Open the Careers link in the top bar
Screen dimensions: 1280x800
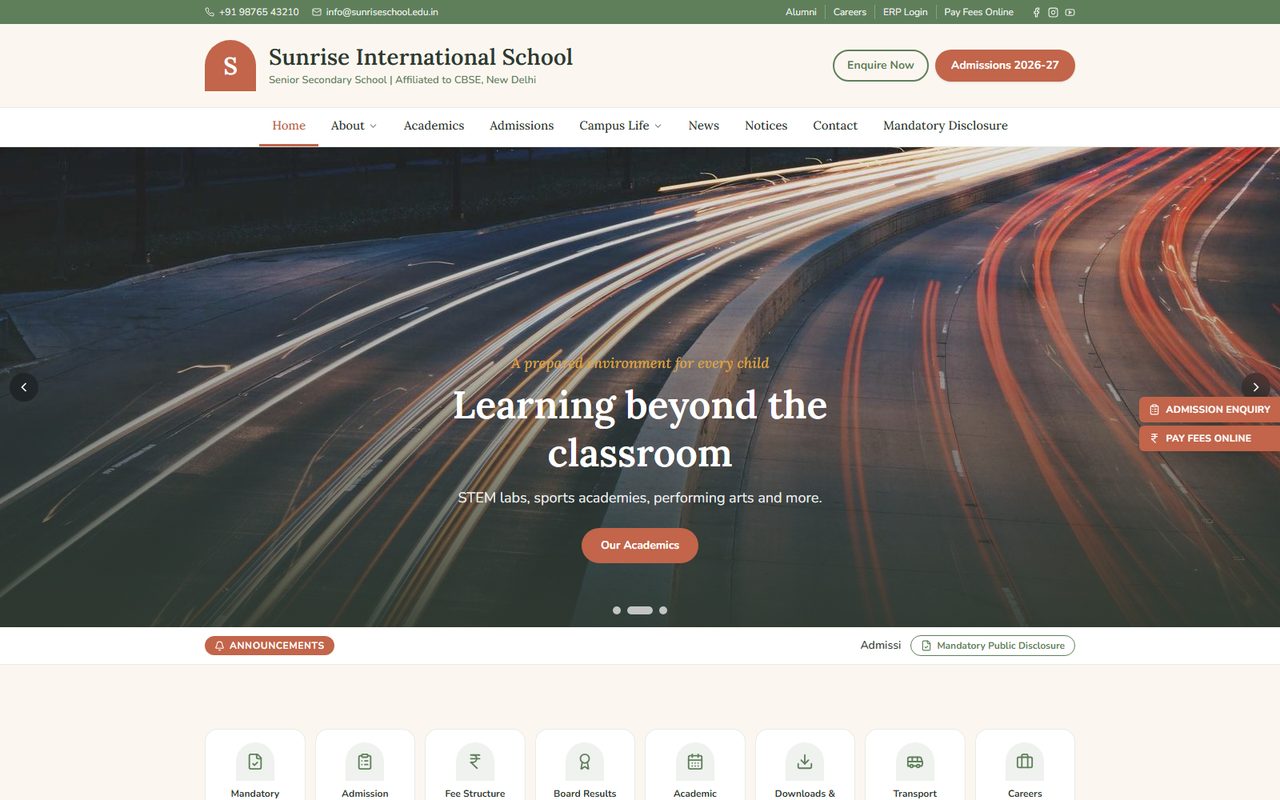[x=850, y=12]
